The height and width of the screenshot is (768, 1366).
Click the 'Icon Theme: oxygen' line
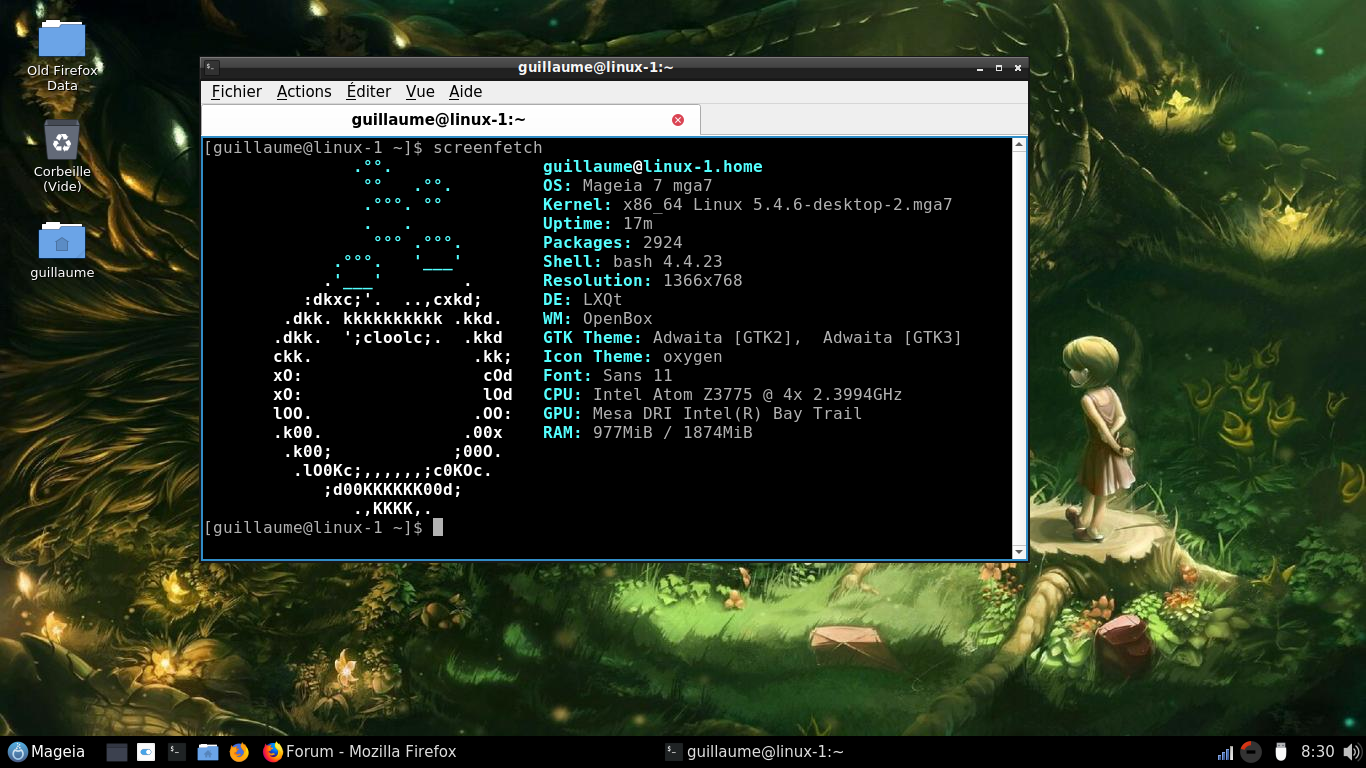[x=633, y=357]
